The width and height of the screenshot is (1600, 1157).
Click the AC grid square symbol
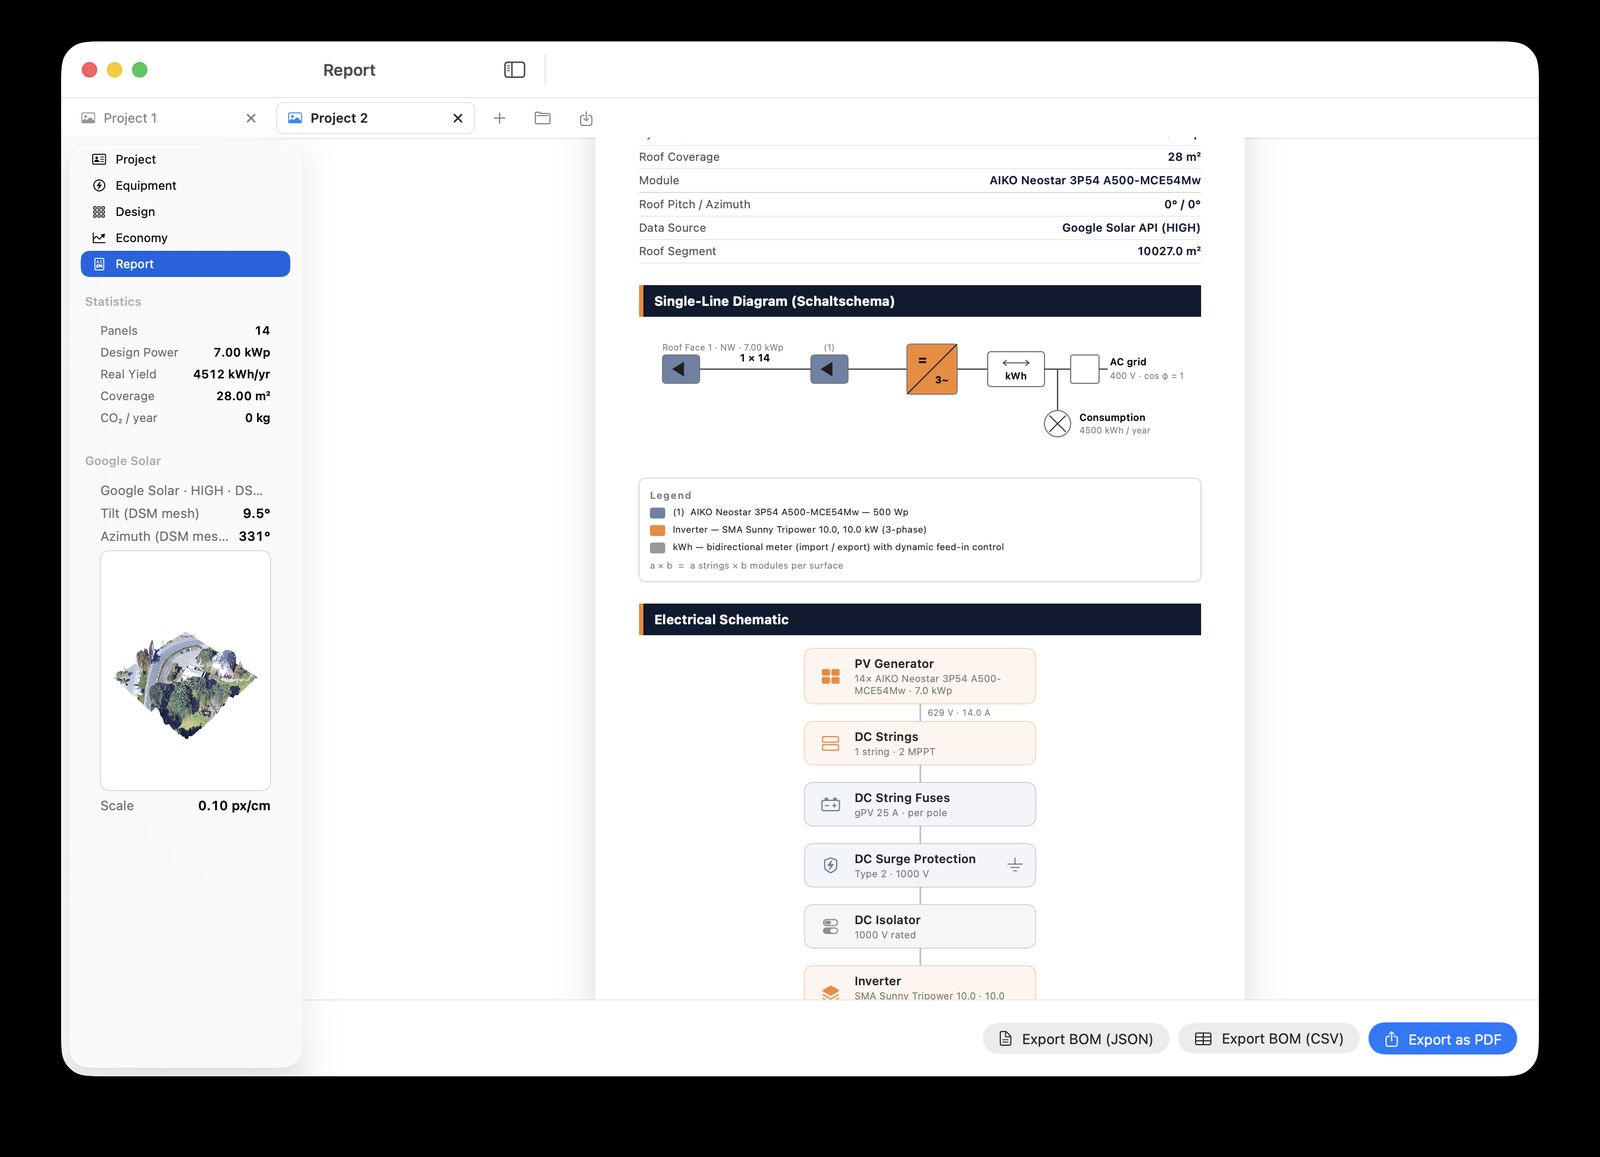pos(1085,369)
